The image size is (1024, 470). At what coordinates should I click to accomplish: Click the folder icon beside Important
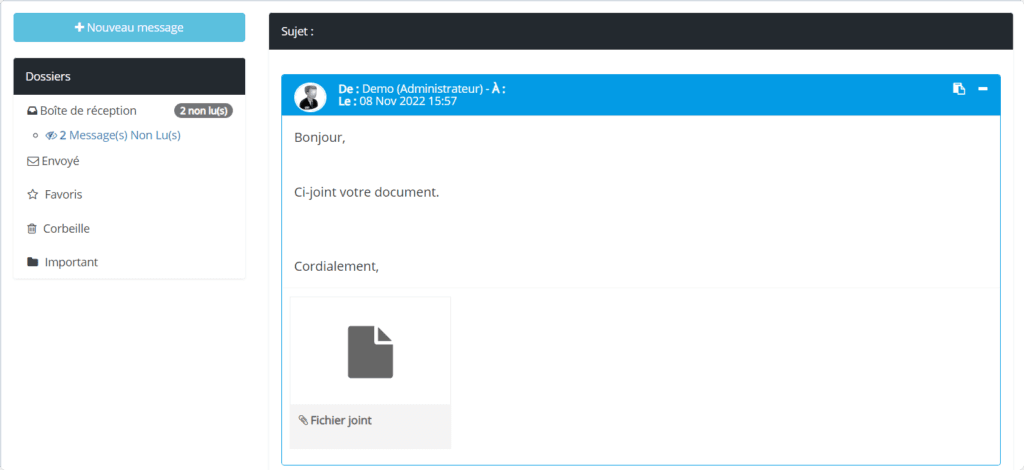pos(32,262)
